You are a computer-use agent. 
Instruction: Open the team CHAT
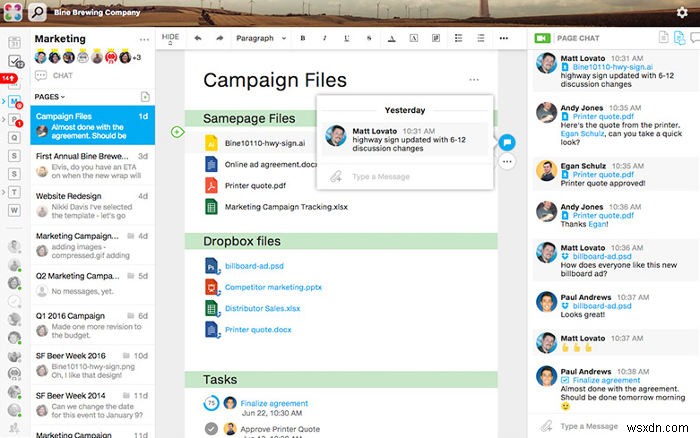(54, 75)
